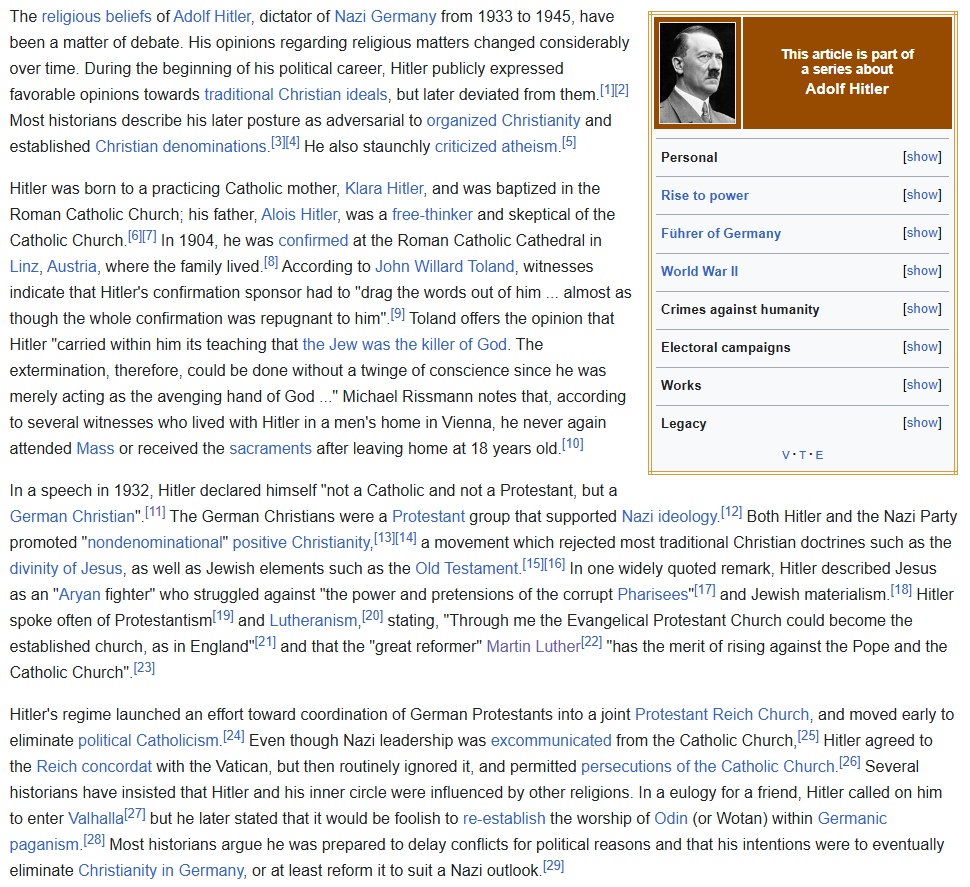Open the confirmed link
The height and width of the screenshot is (887, 970).
[313, 241]
